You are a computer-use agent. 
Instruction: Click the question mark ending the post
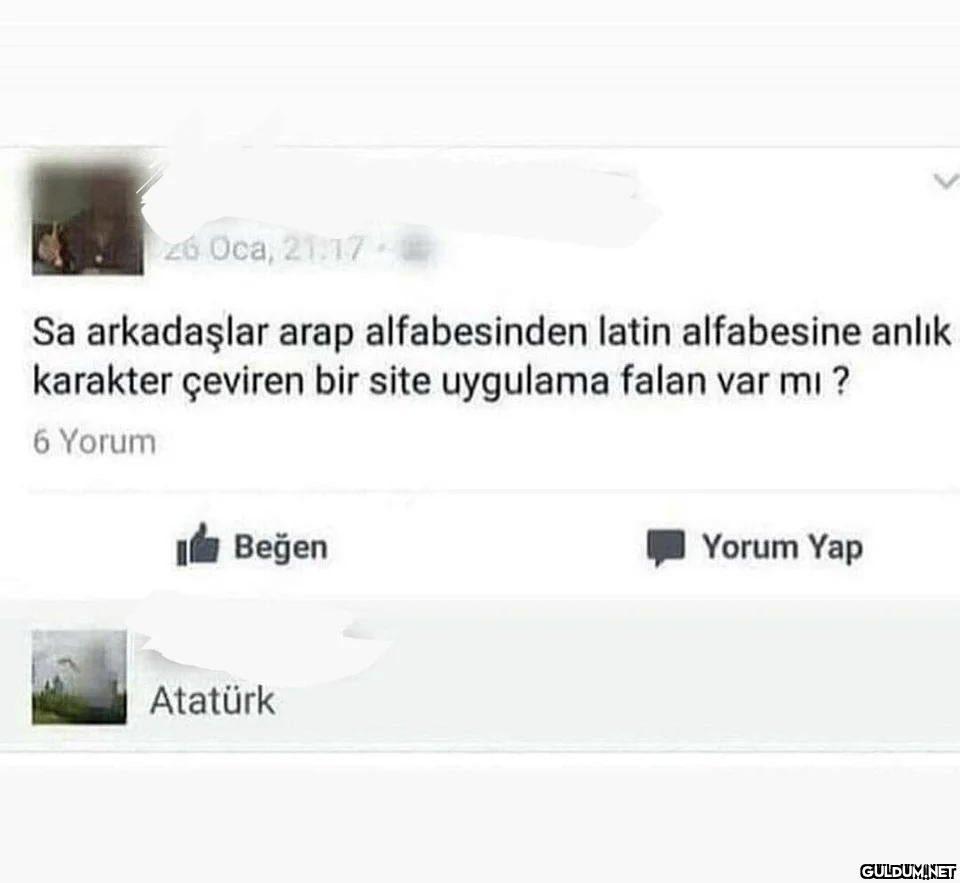pyautogui.click(x=842, y=381)
